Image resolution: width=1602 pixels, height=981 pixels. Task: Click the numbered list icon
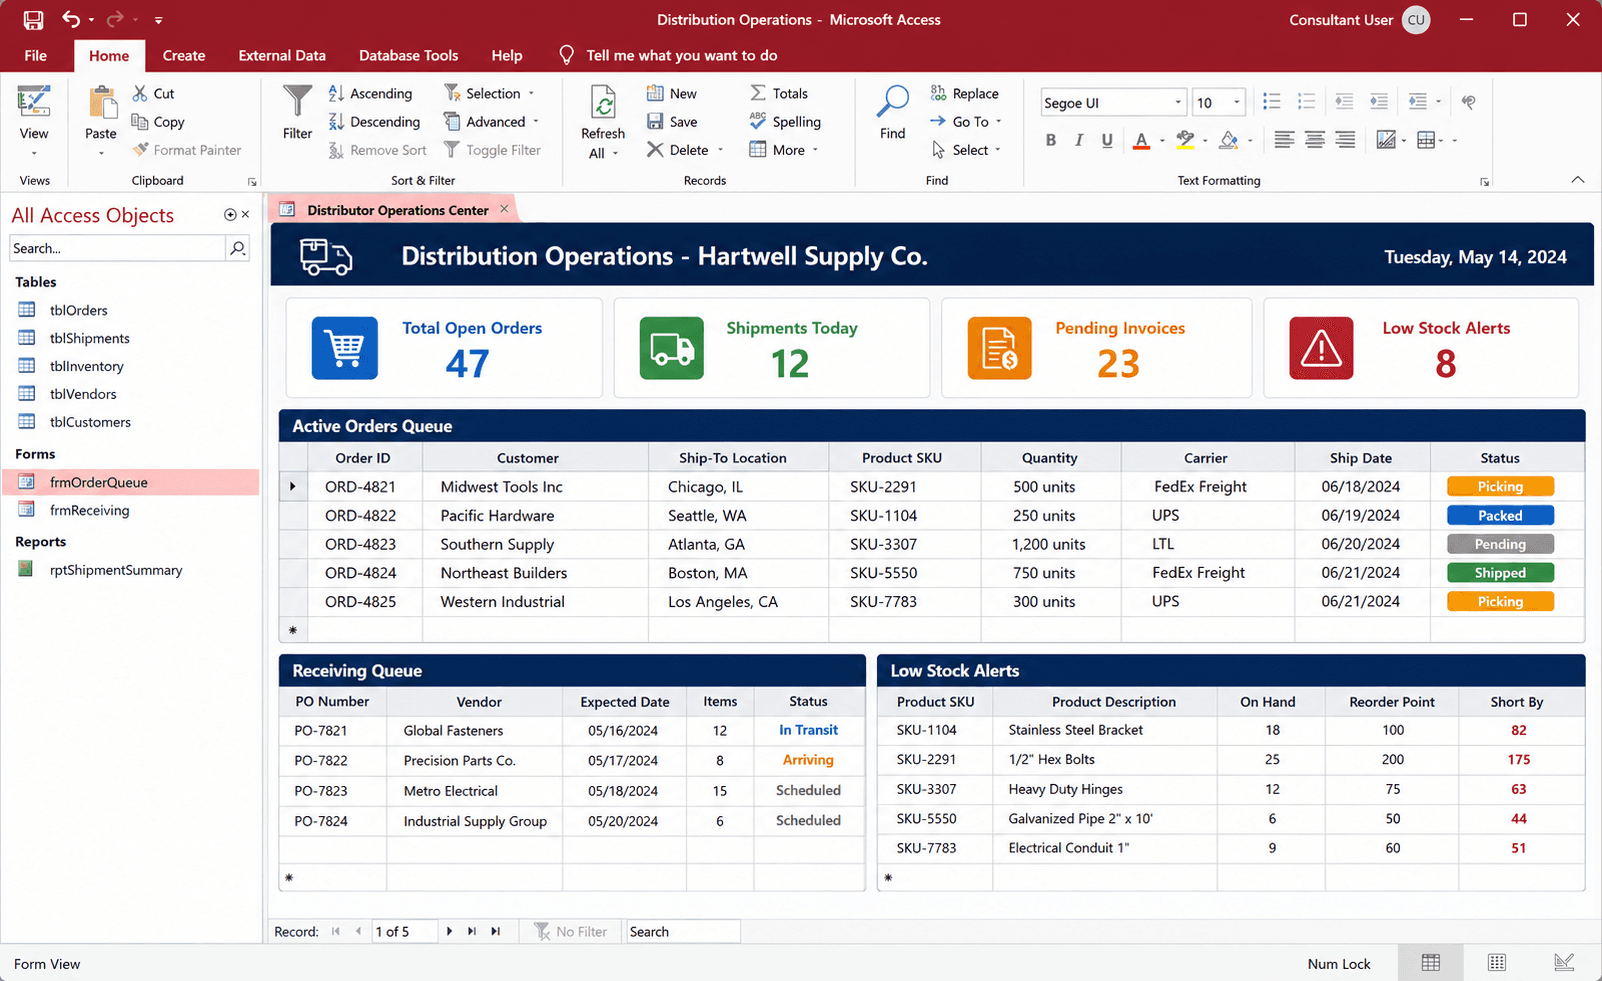1306,101
